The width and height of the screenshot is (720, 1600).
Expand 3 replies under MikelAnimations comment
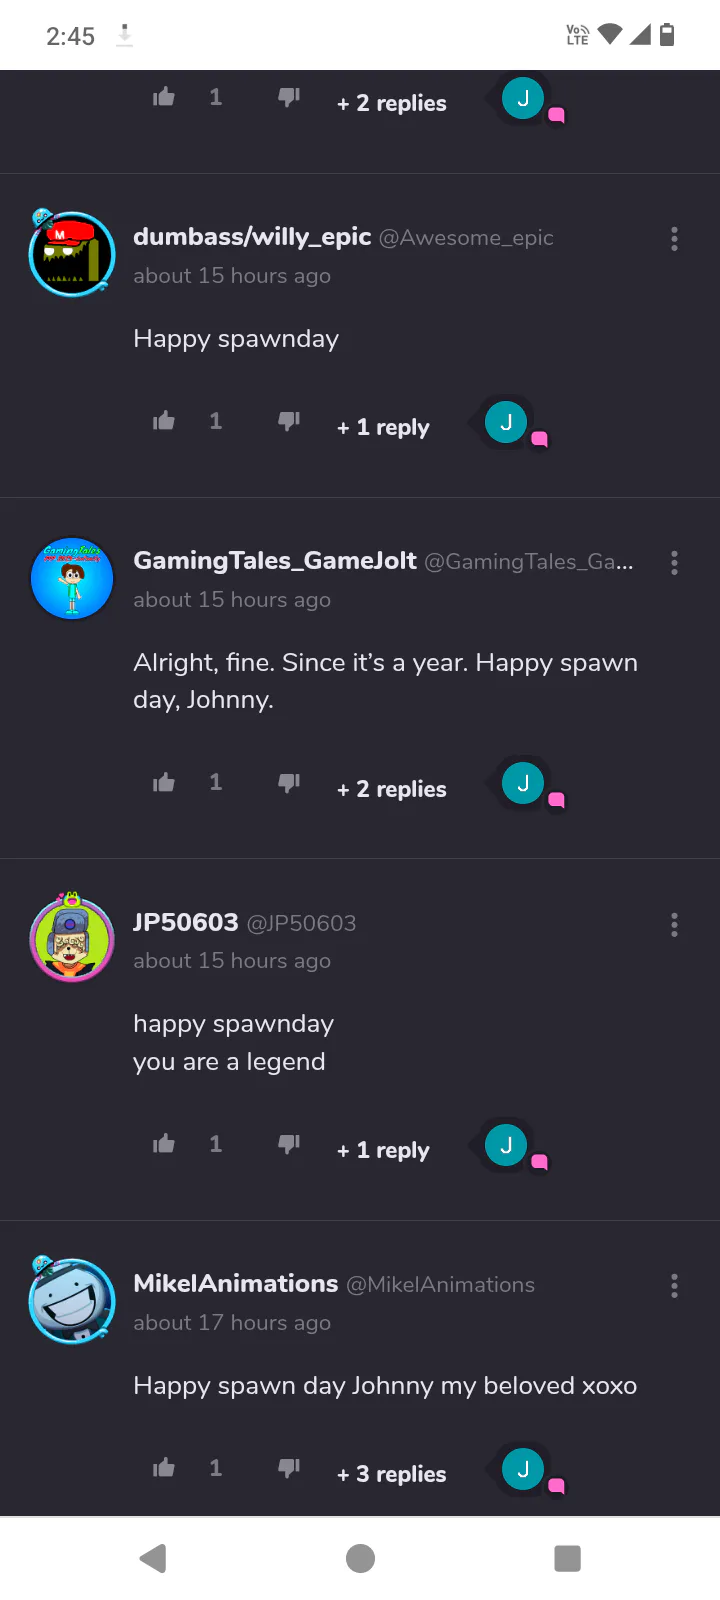point(392,1474)
